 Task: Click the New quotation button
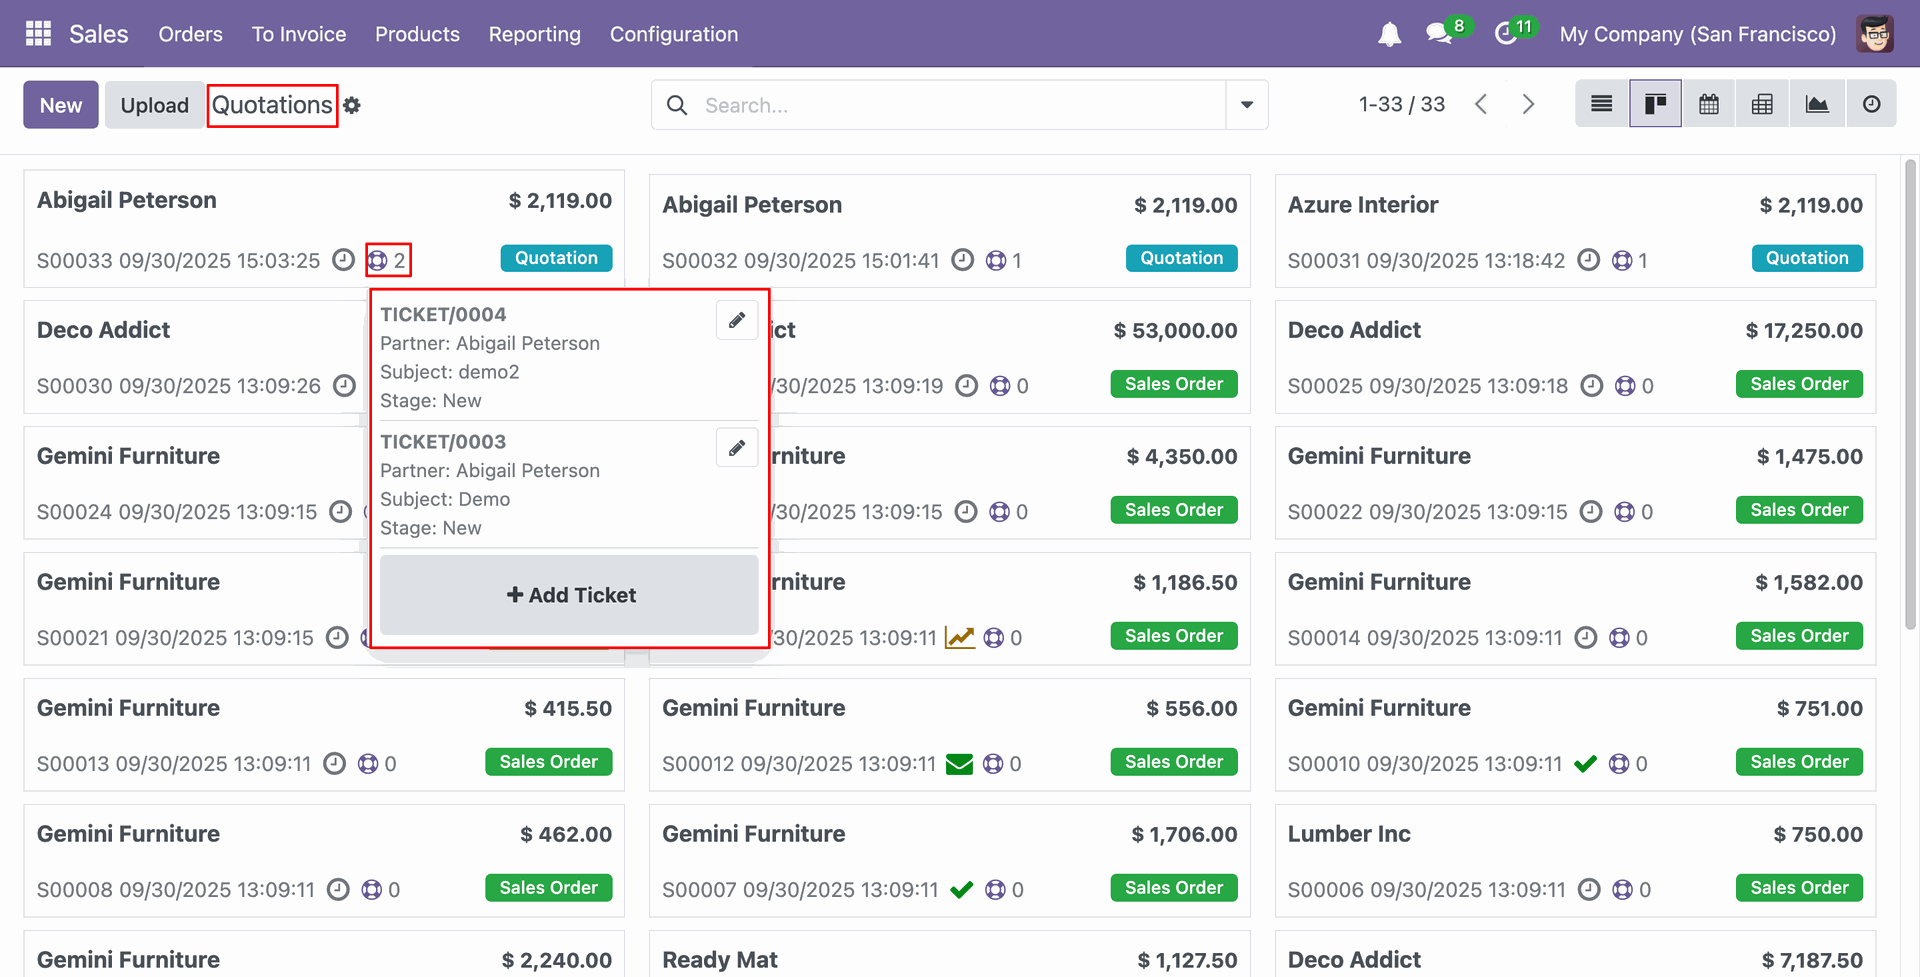pyautogui.click(x=61, y=105)
